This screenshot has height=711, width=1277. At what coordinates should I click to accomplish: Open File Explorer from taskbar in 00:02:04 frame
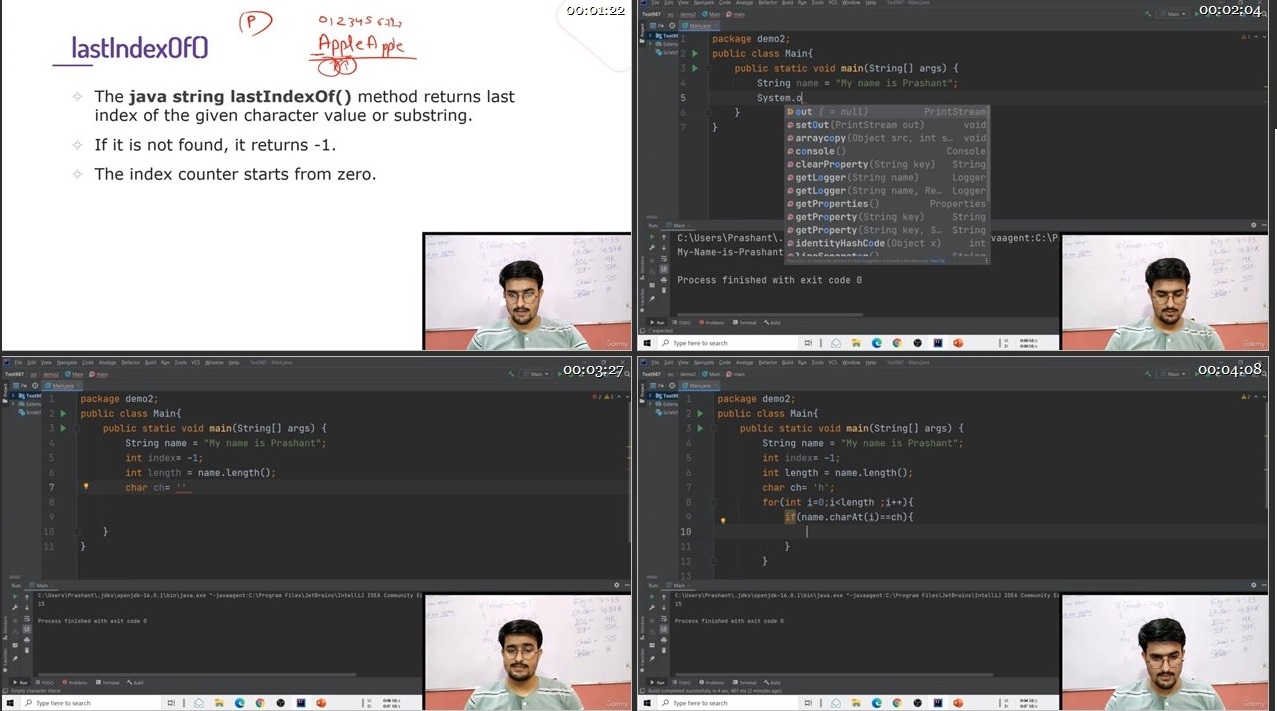point(856,343)
